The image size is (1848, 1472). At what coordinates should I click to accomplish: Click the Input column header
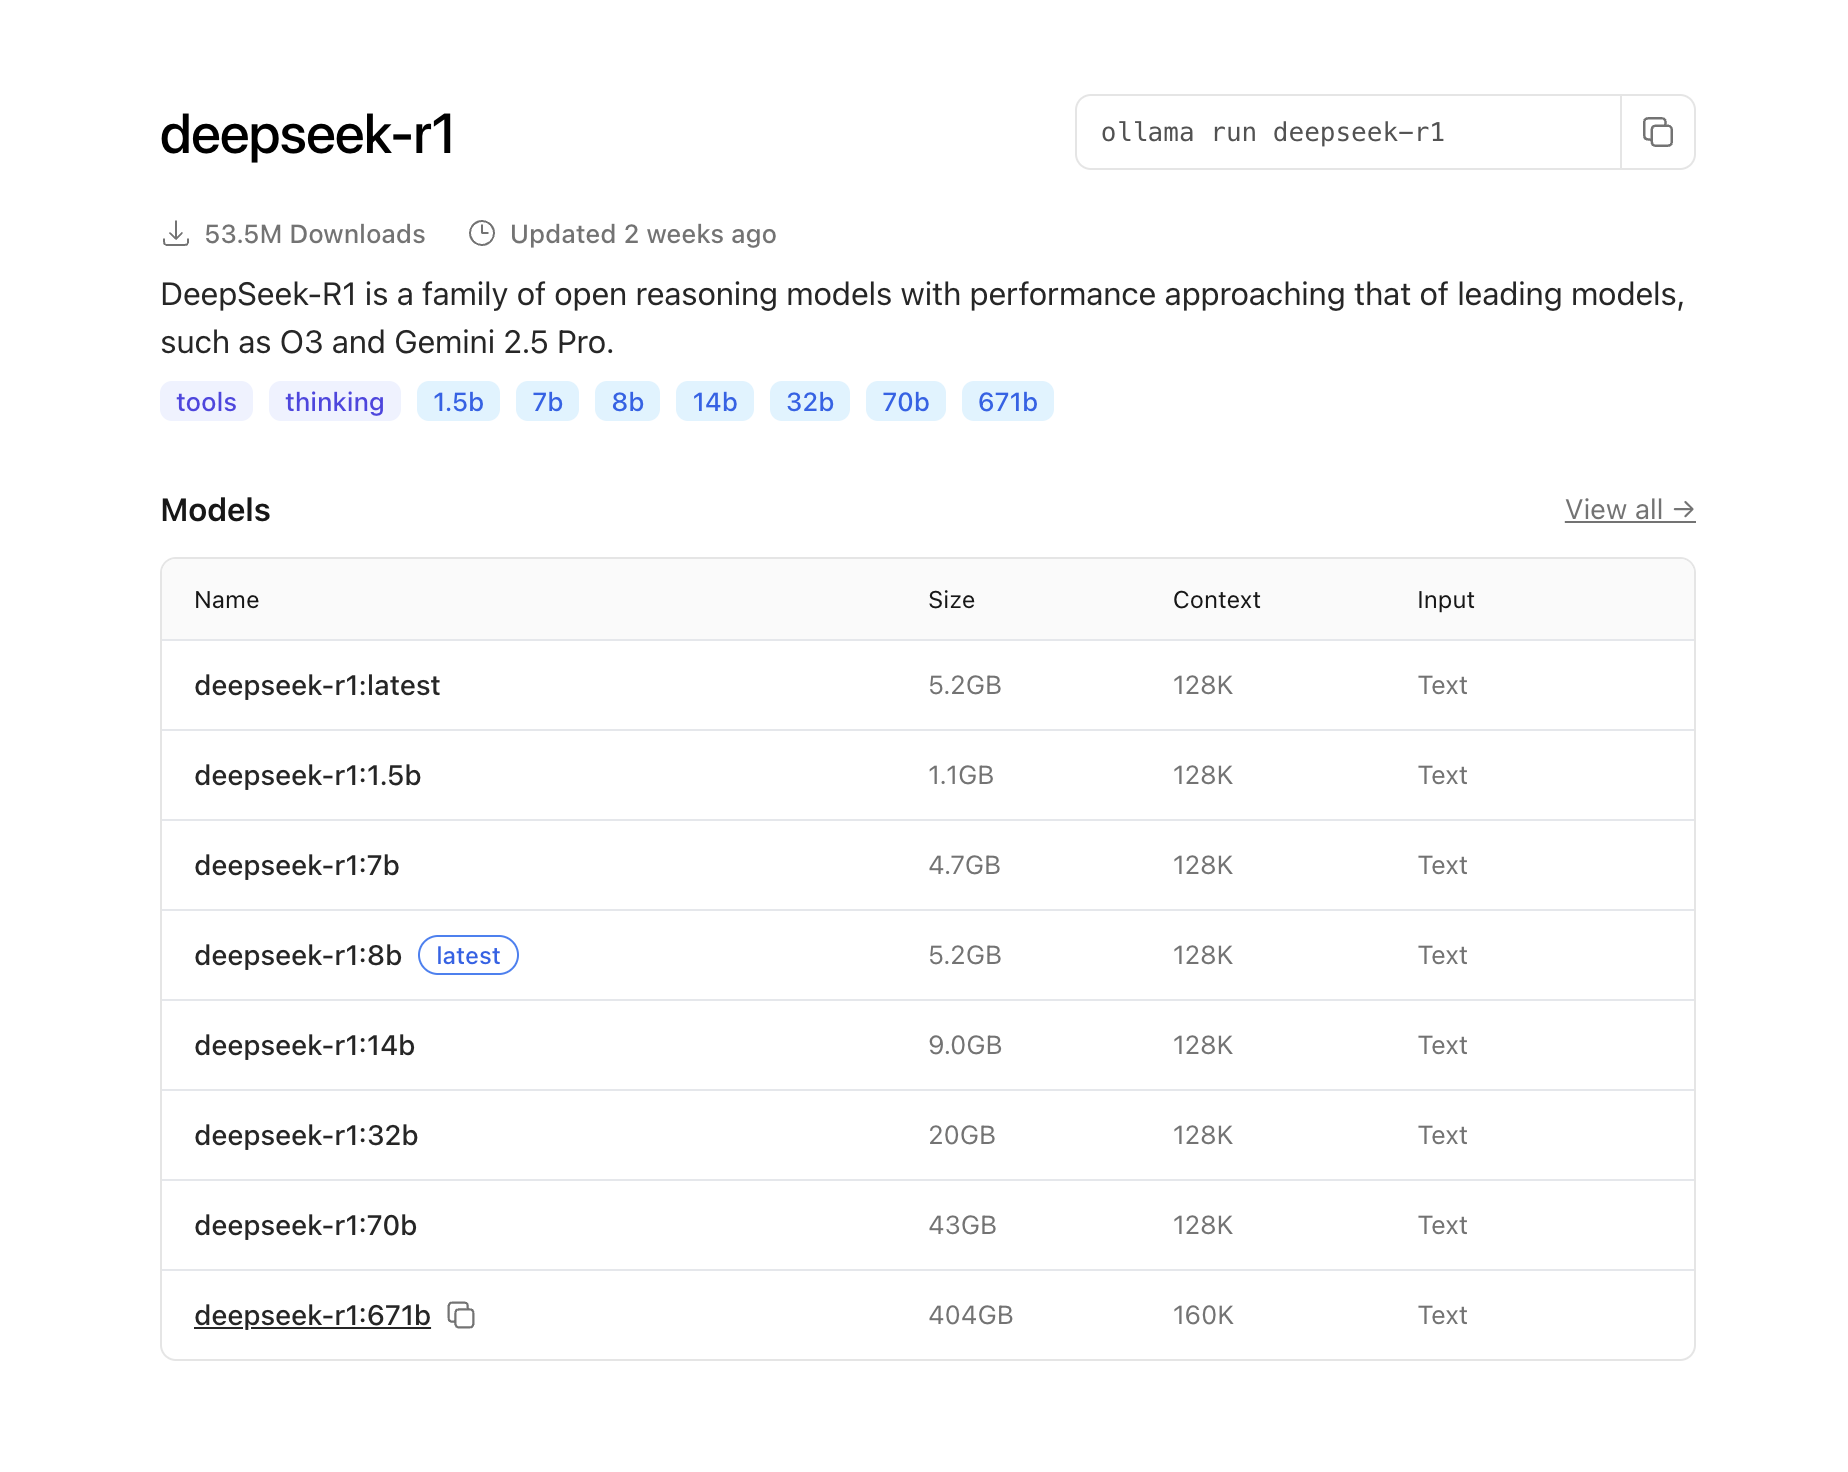(x=1445, y=599)
